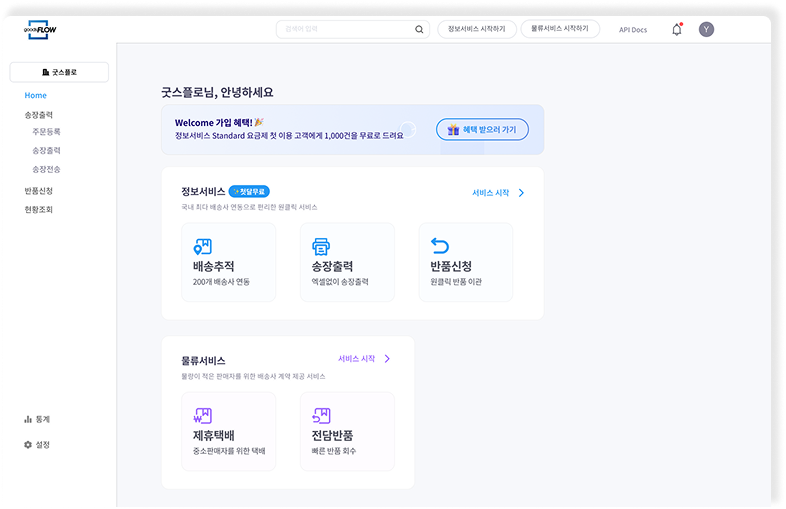Click the gift icon in benefits button
Screen dimensions: 786x509
[453, 129]
